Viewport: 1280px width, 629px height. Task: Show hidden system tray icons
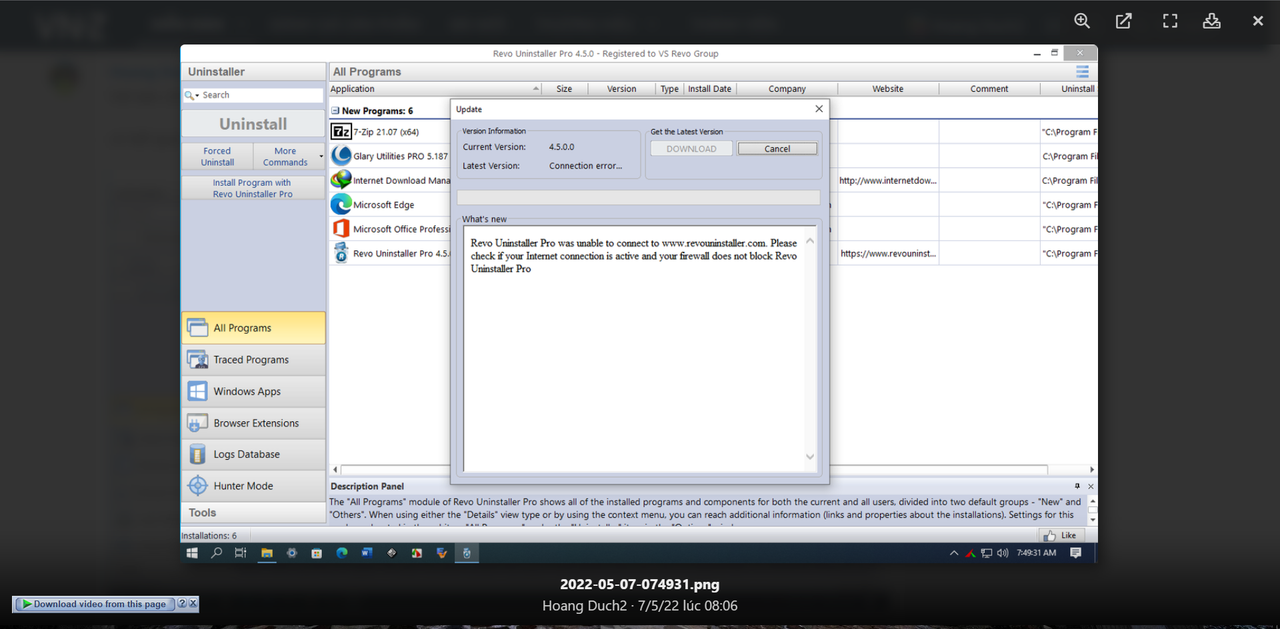tap(954, 553)
